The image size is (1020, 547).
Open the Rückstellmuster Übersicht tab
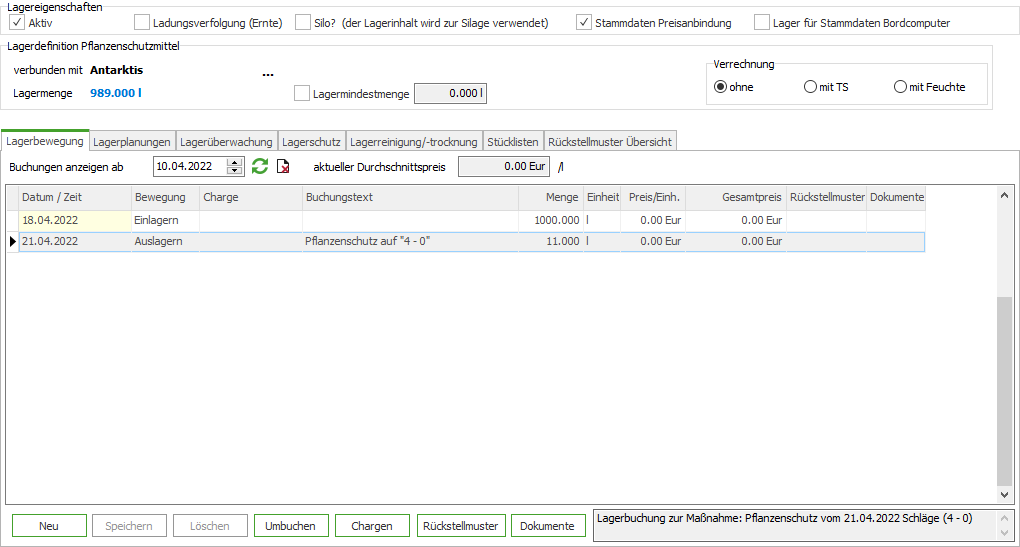pyautogui.click(x=609, y=142)
